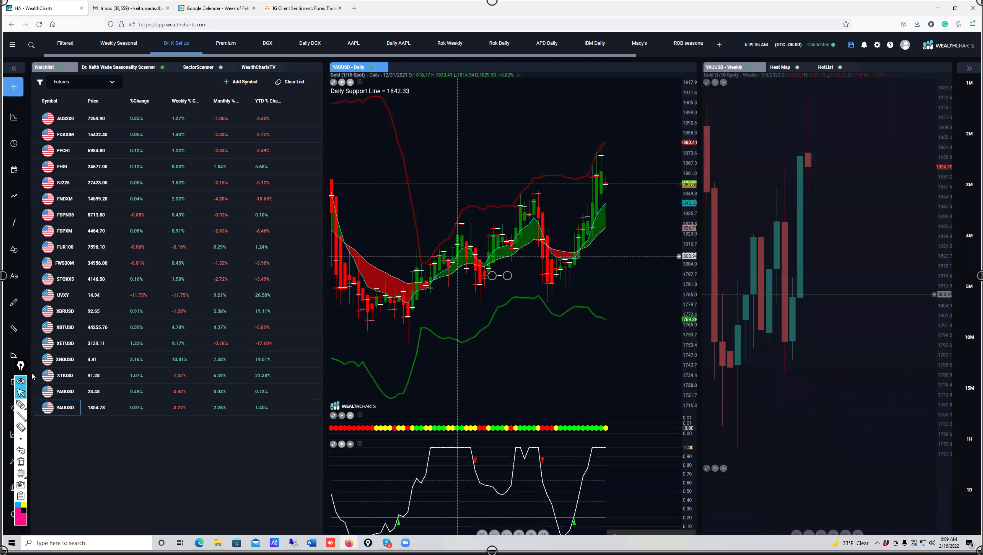
Task: Select the UVXY row in watchlist
Action: [179, 295]
